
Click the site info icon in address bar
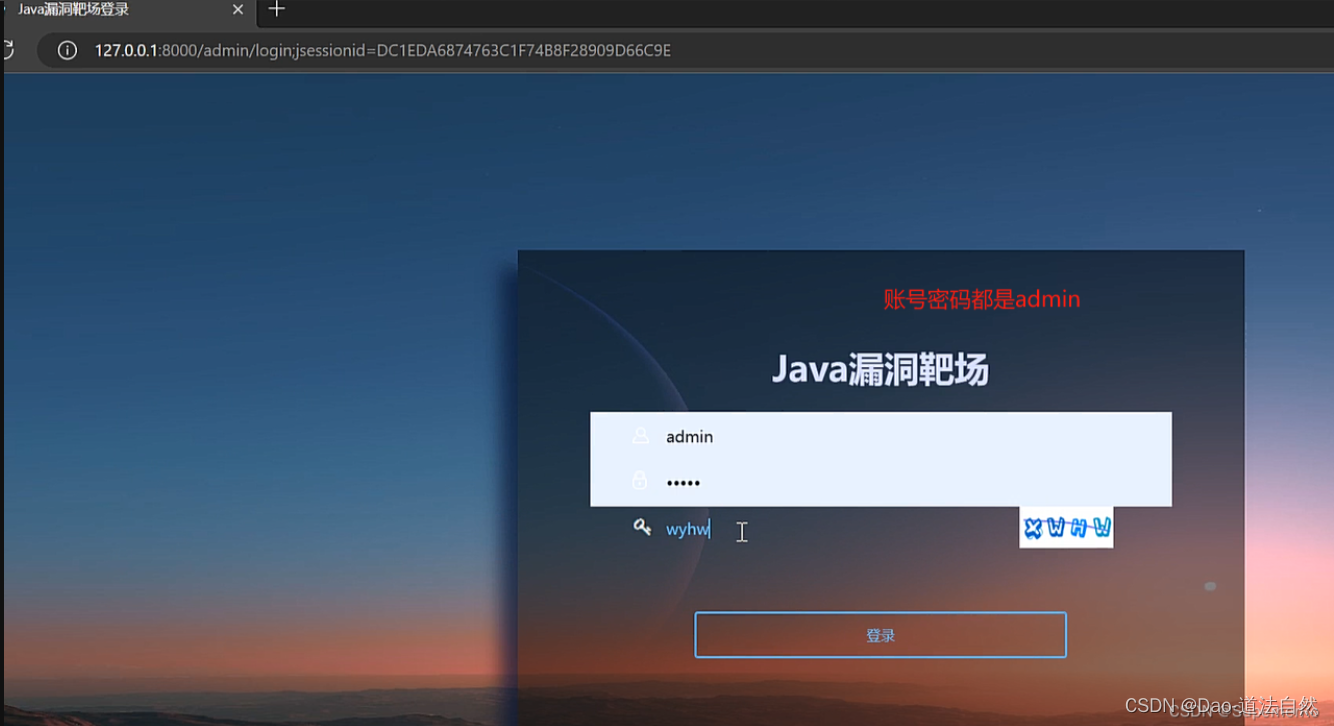click(66, 50)
